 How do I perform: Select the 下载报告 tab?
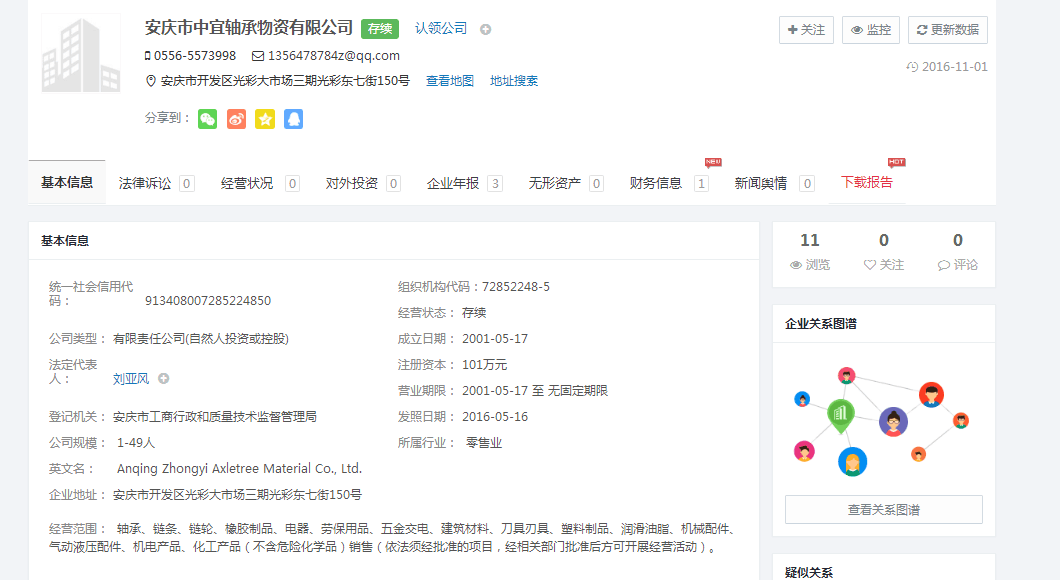point(867,182)
